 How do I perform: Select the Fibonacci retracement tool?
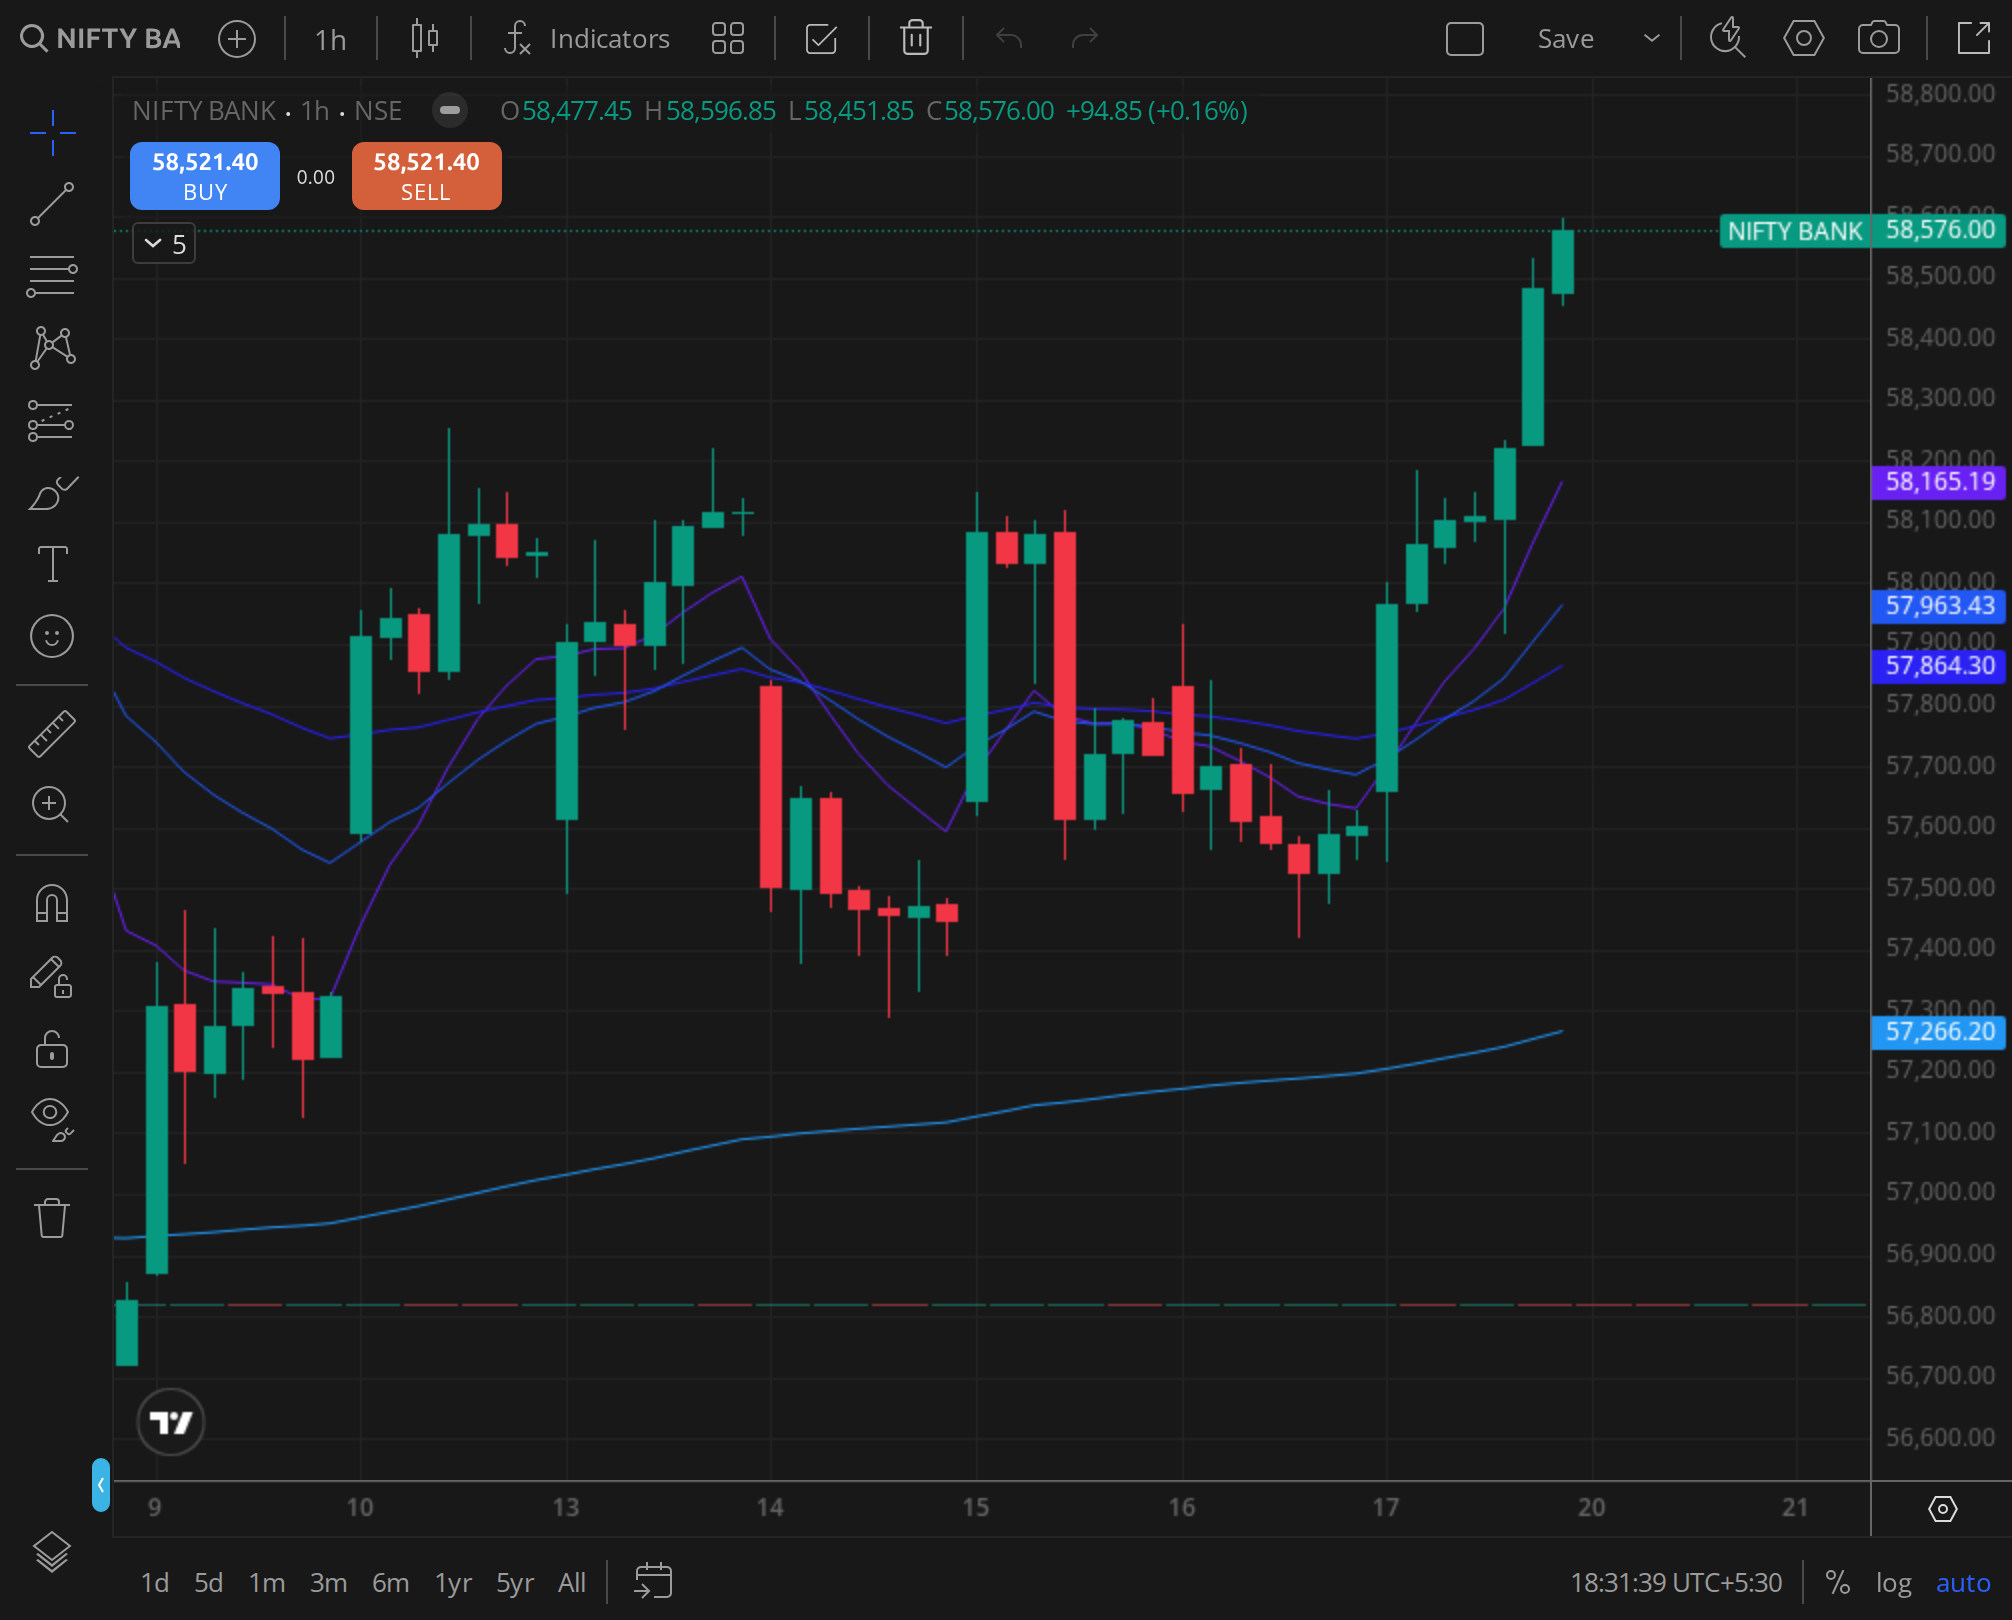click(52, 276)
